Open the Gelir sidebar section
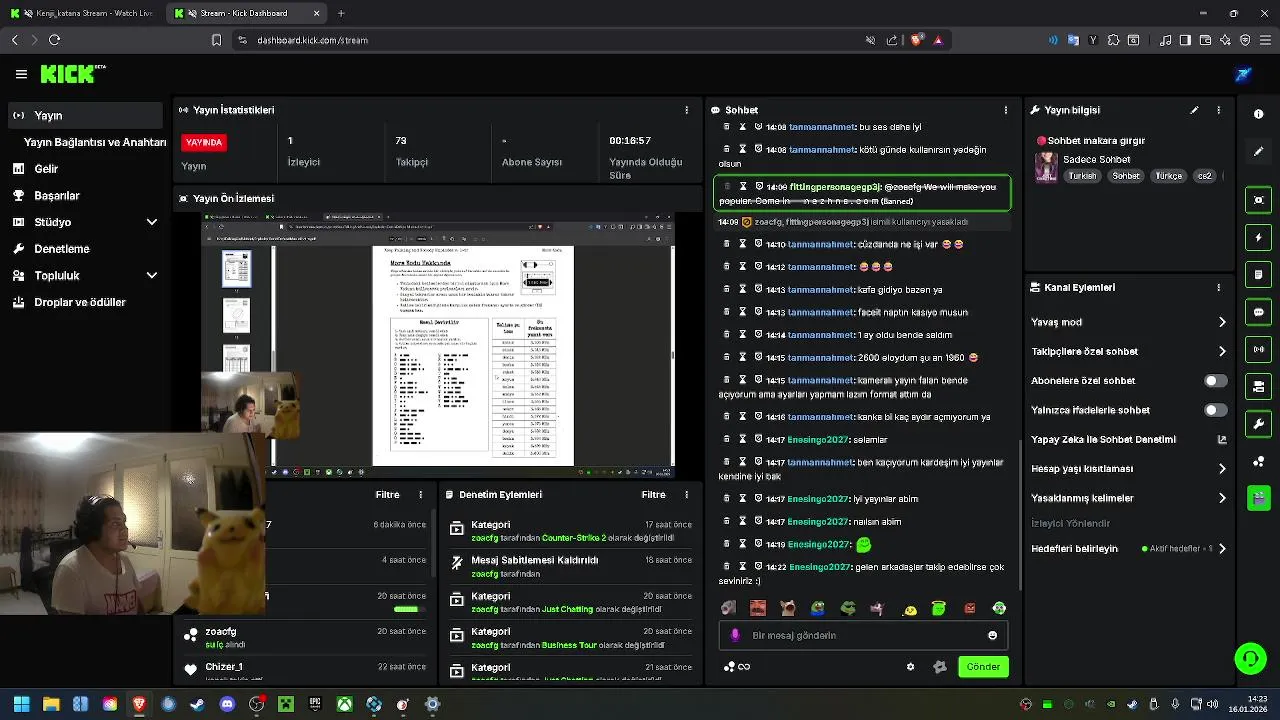The height and width of the screenshot is (720, 1280). click(86, 169)
